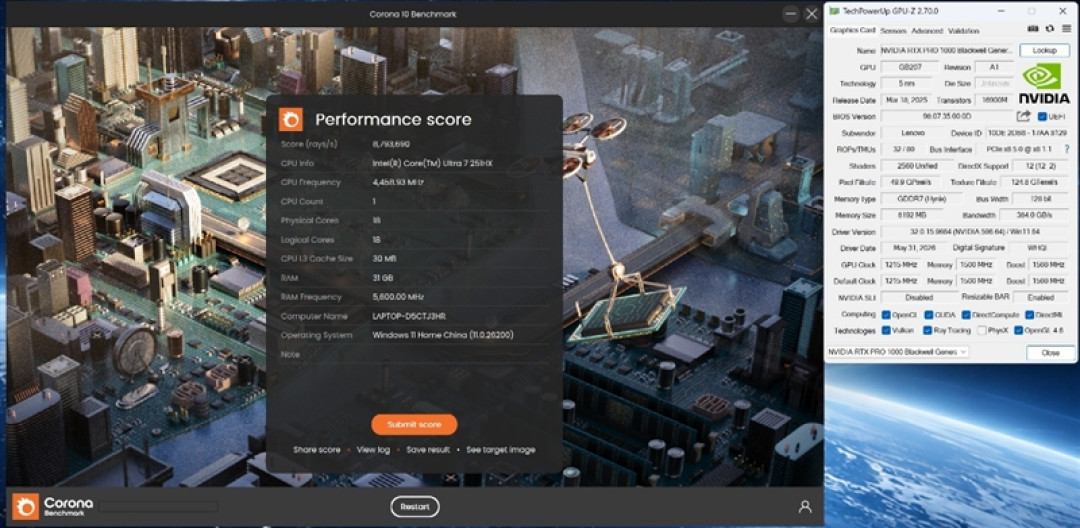Click the GPU-Z title bar app icon

point(834,11)
